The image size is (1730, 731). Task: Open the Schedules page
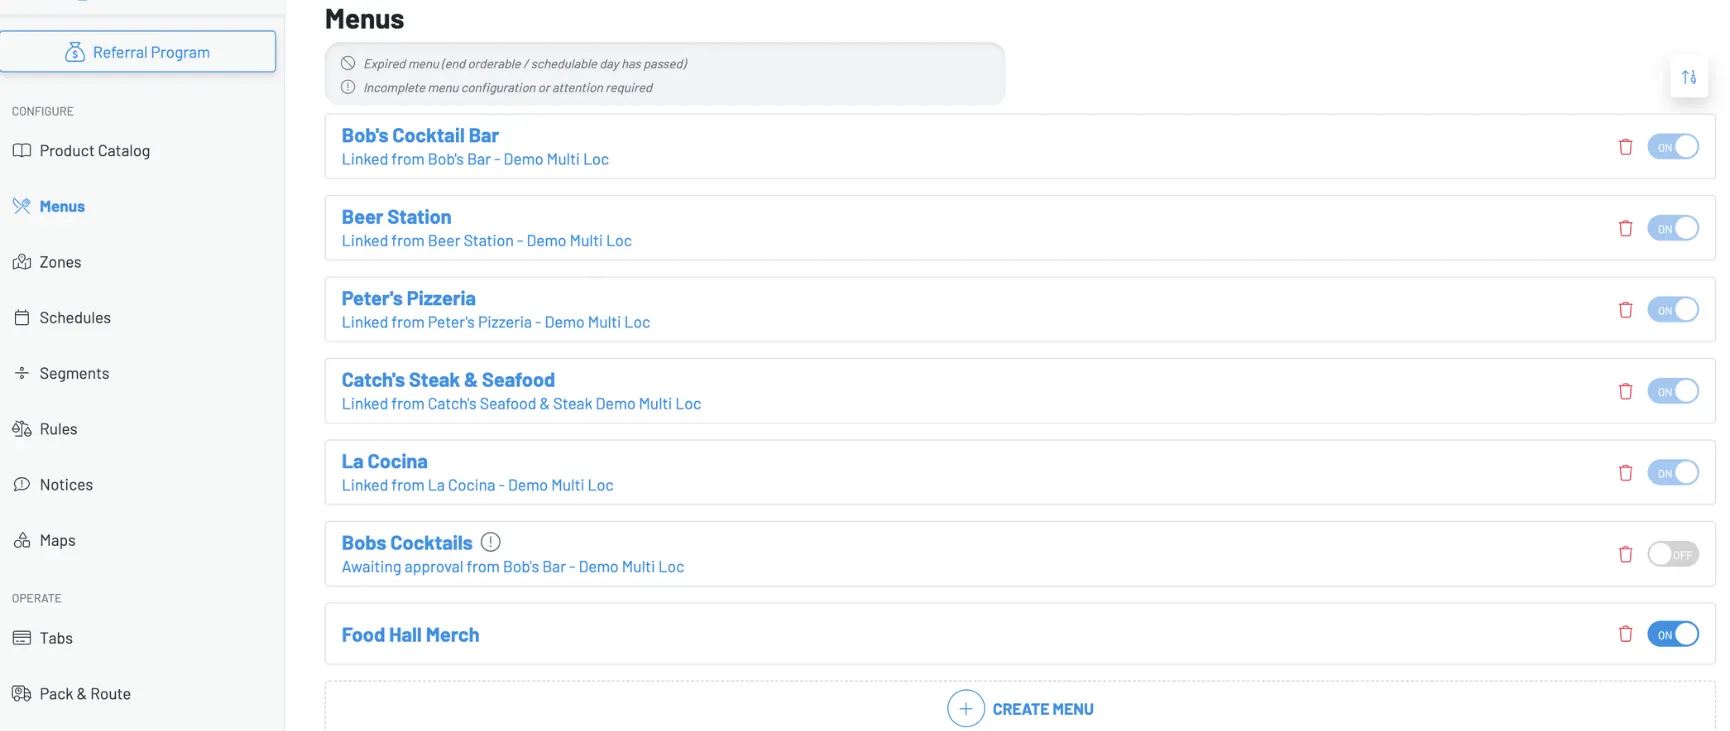tap(75, 318)
